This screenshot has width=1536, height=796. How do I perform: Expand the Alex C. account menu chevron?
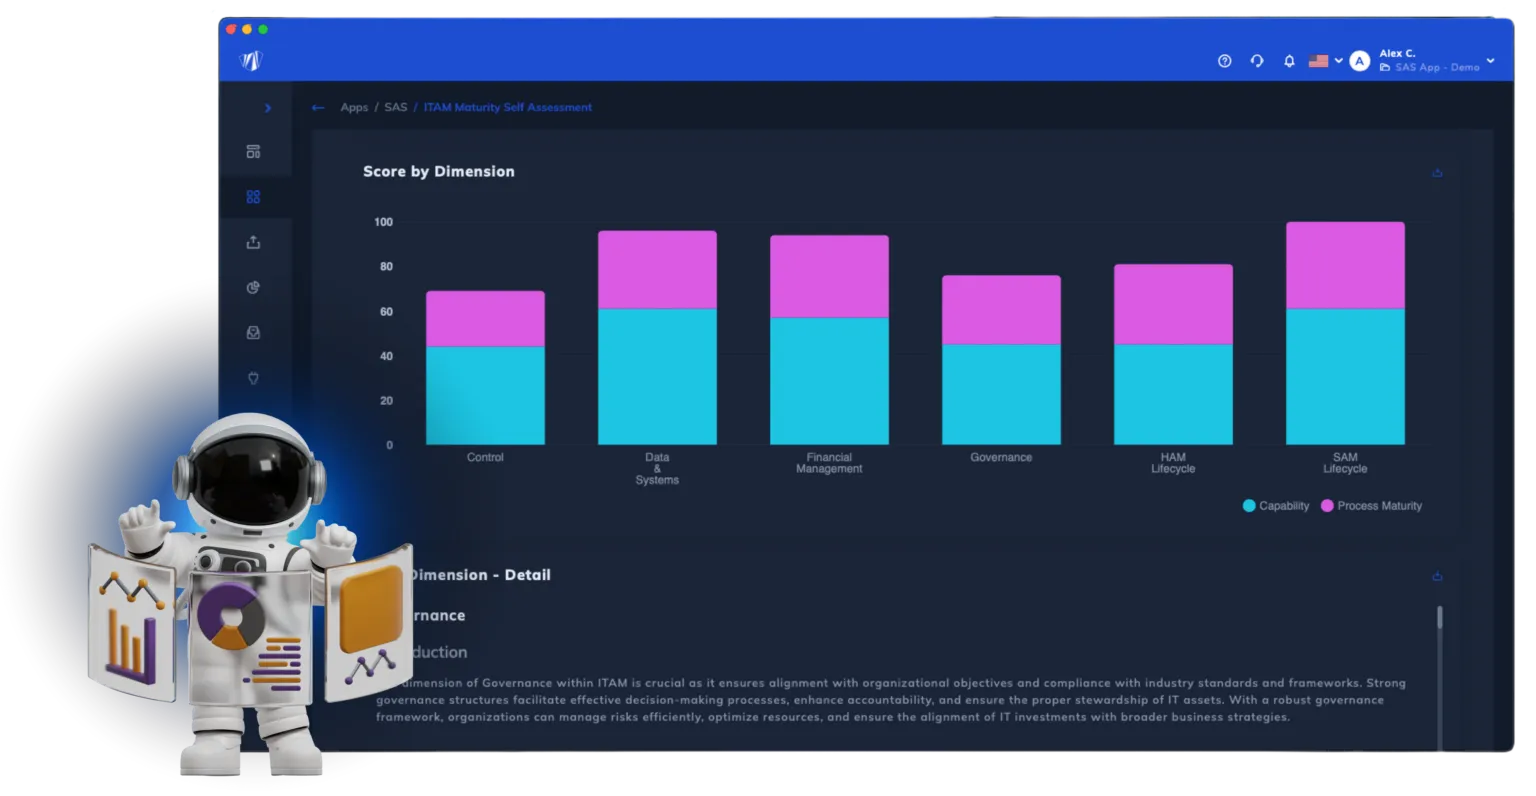pos(1490,61)
